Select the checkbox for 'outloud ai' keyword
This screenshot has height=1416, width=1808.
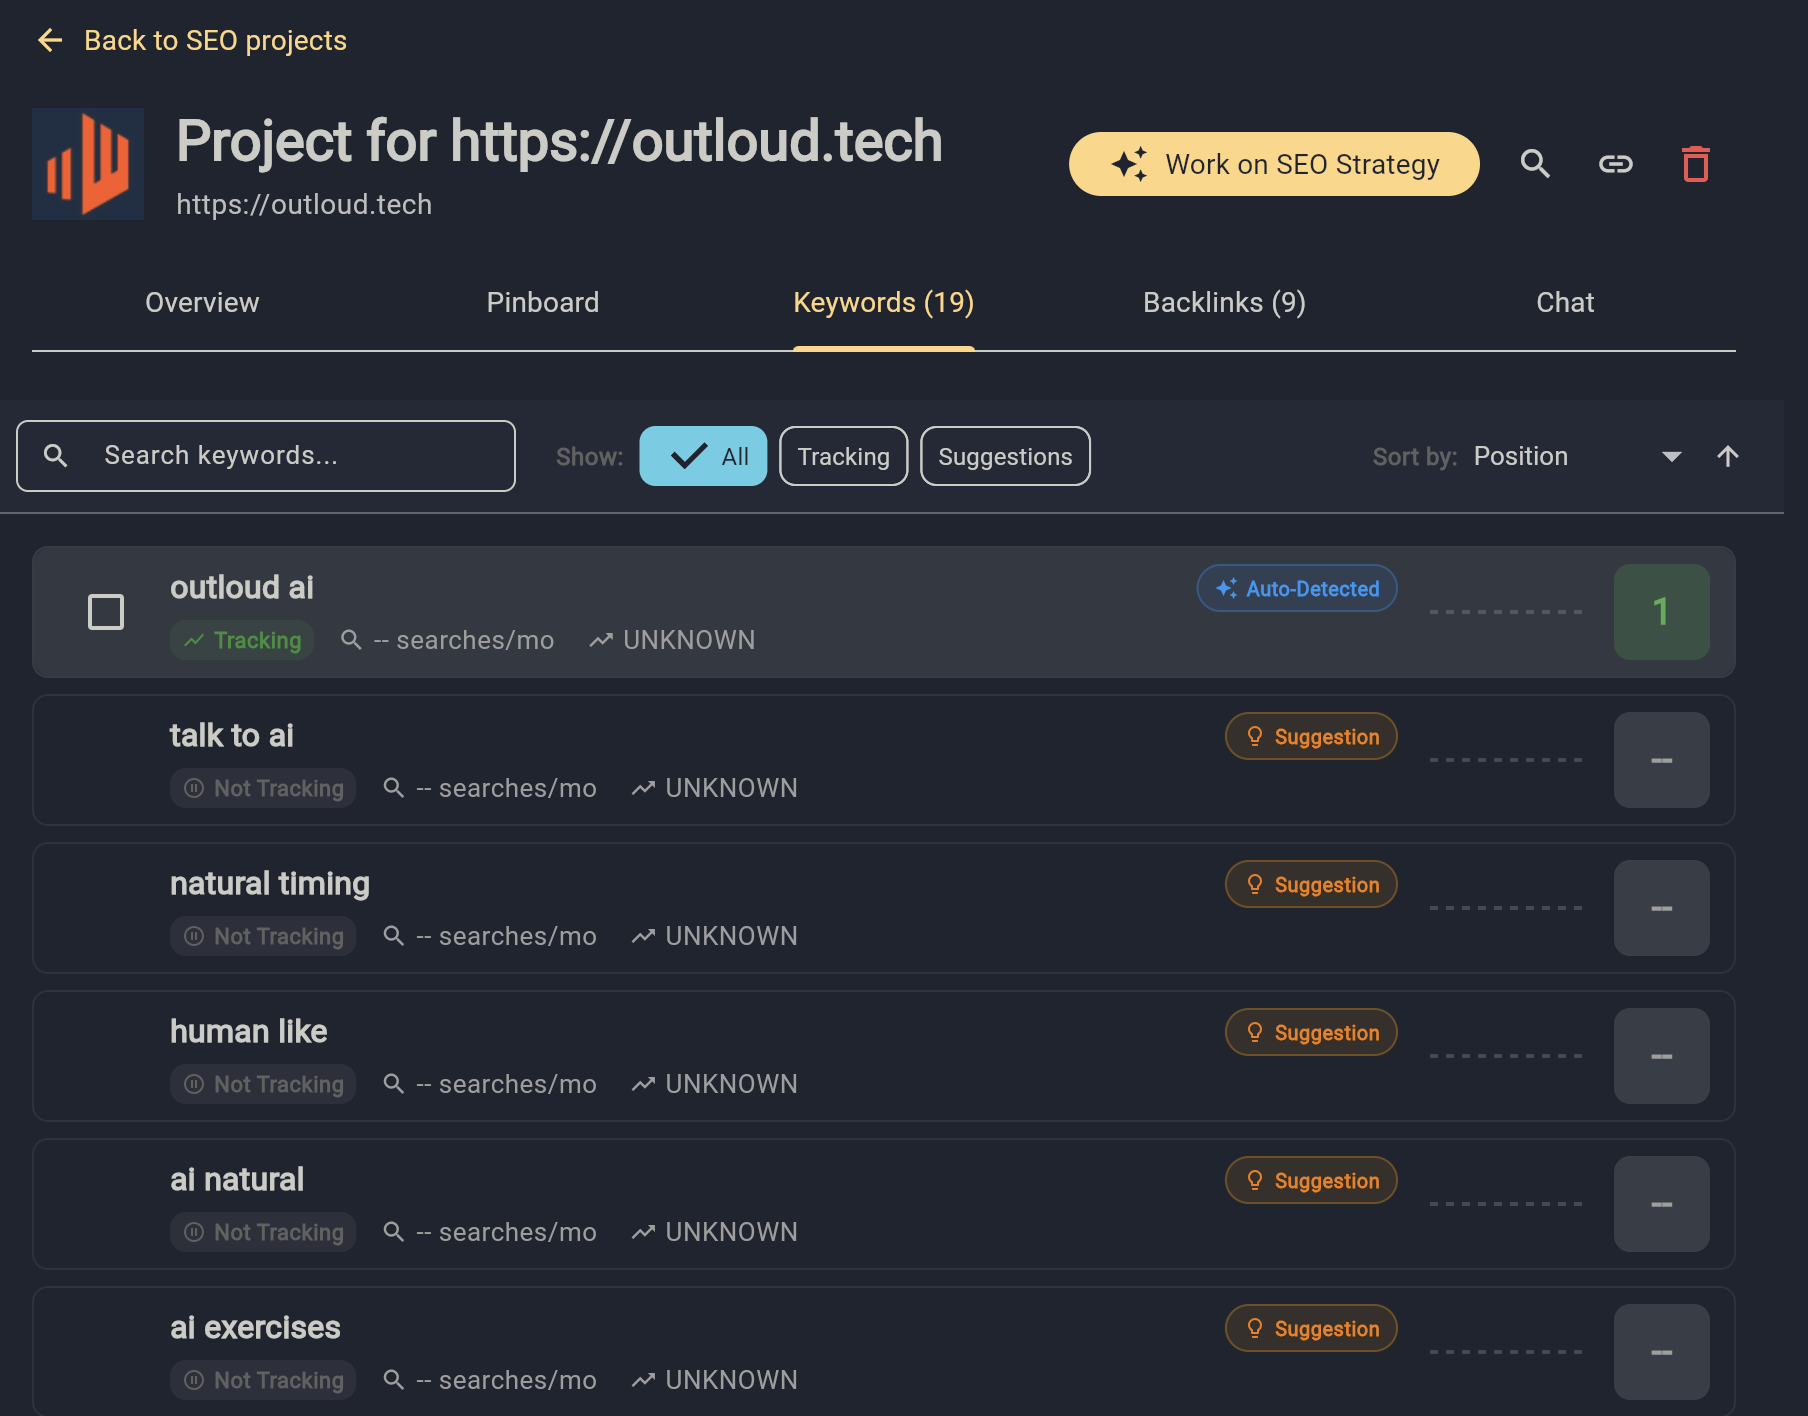(x=105, y=611)
